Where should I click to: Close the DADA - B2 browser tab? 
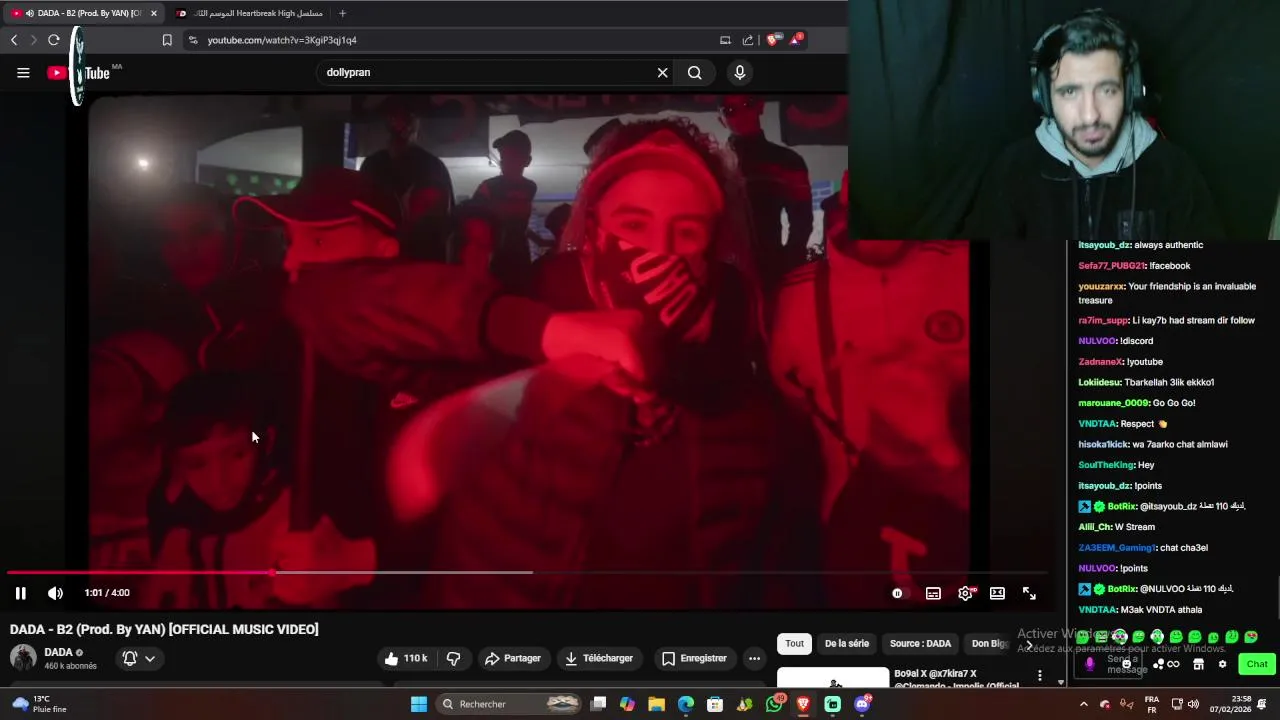pos(154,13)
